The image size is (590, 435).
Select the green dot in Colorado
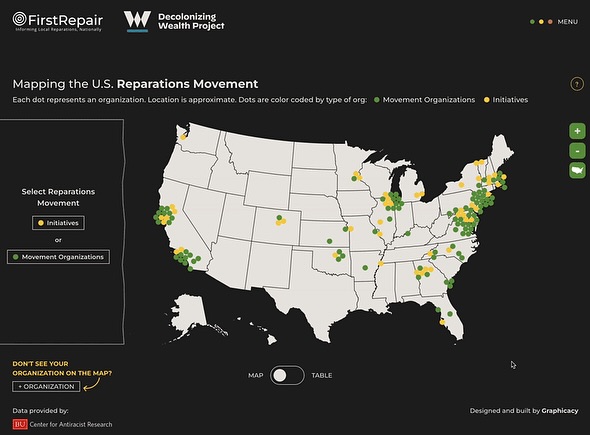pos(279,218)
